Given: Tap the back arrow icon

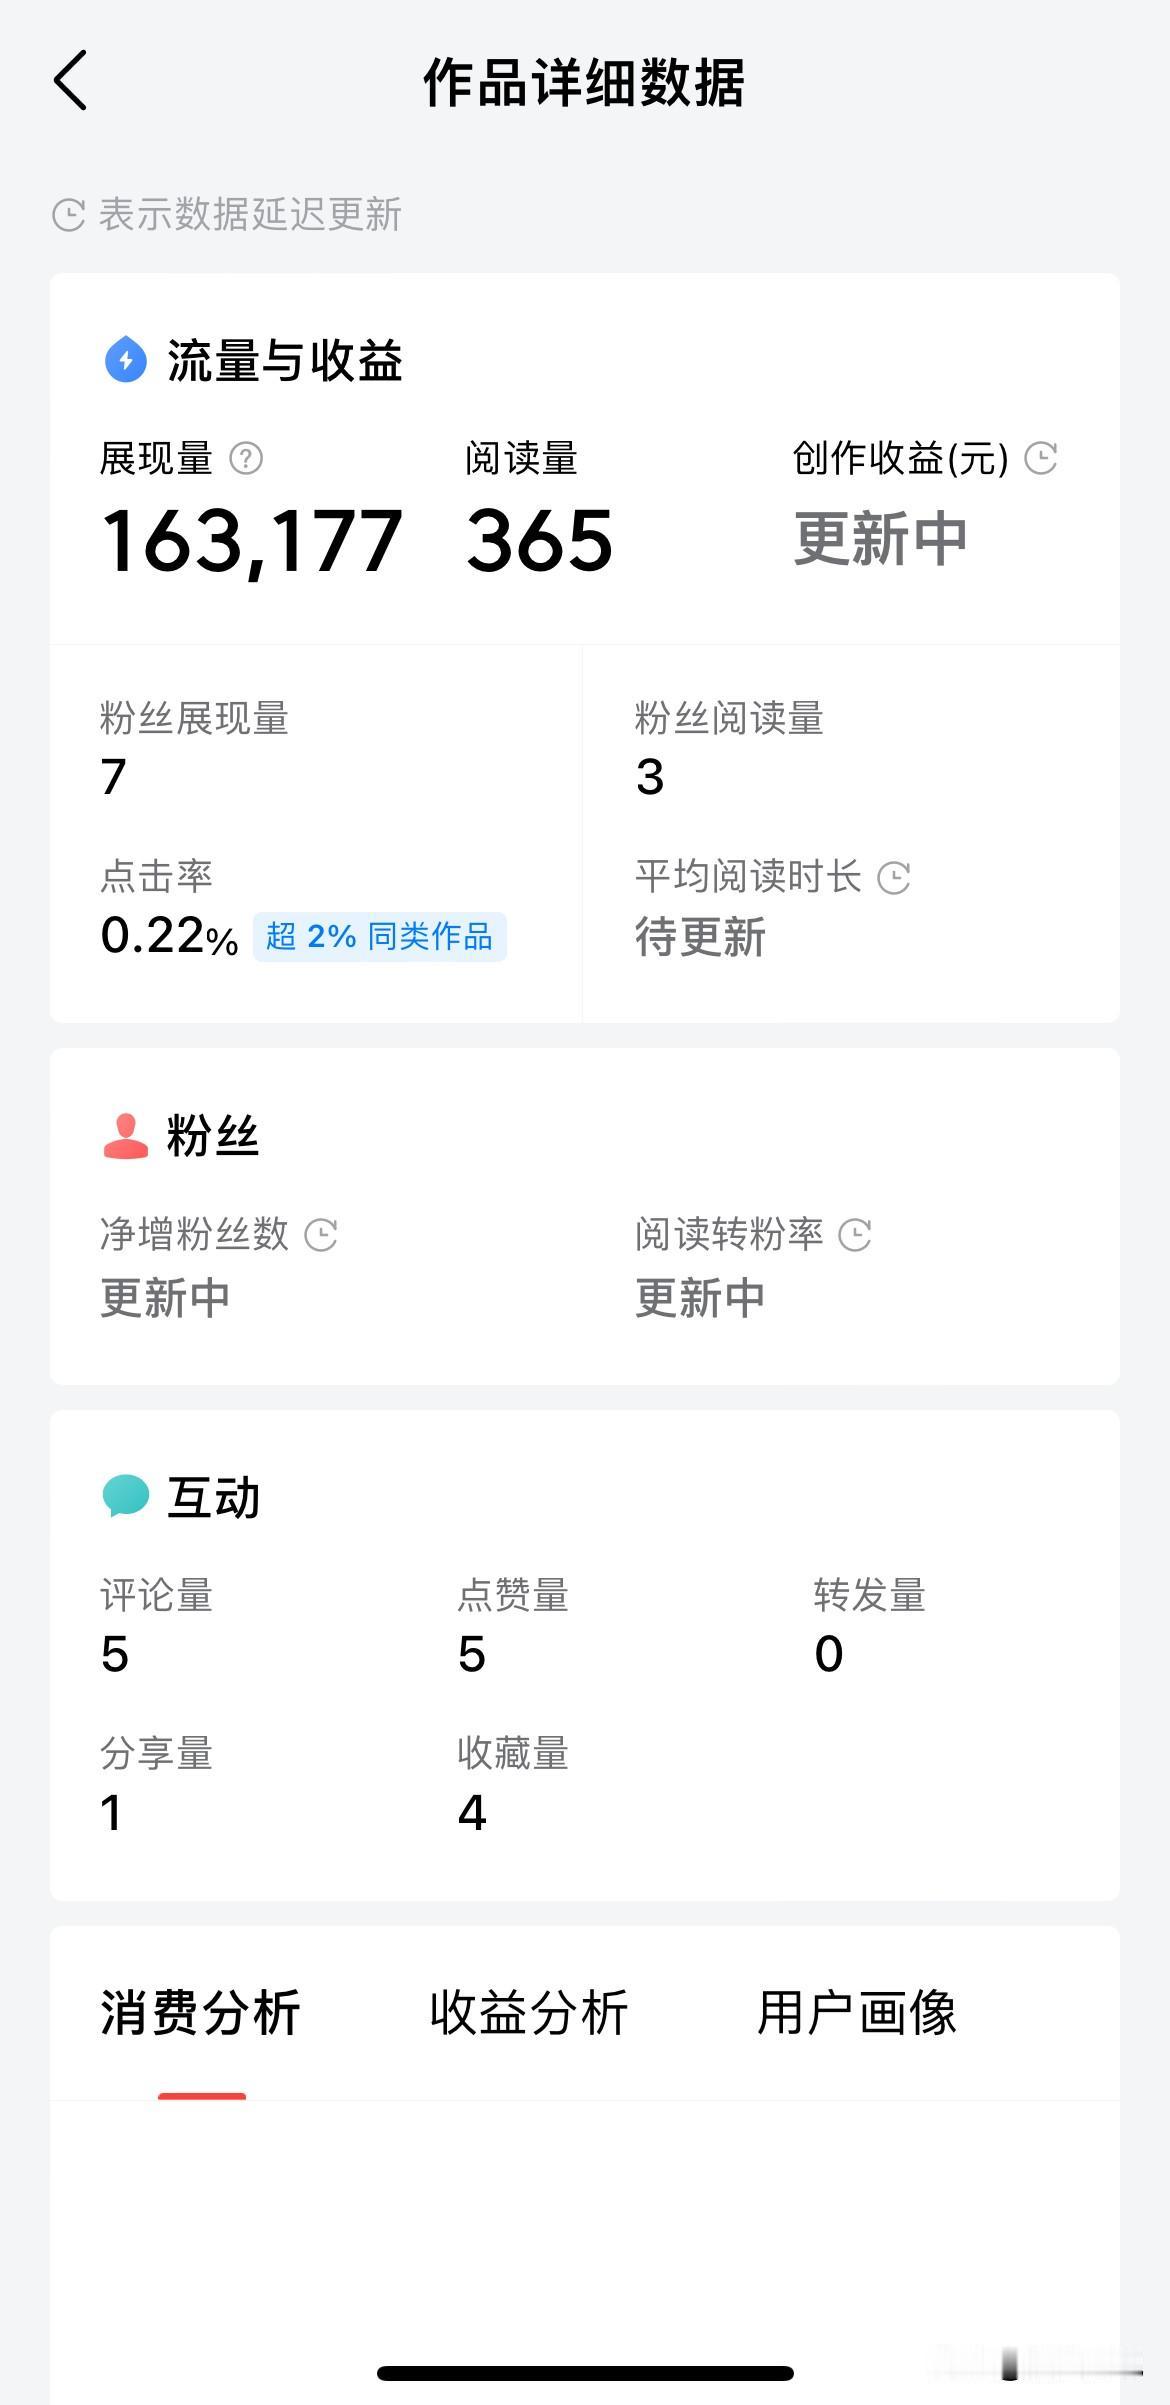Looking at the screenshot, I should pyautogui.click(x=71, y=80).
